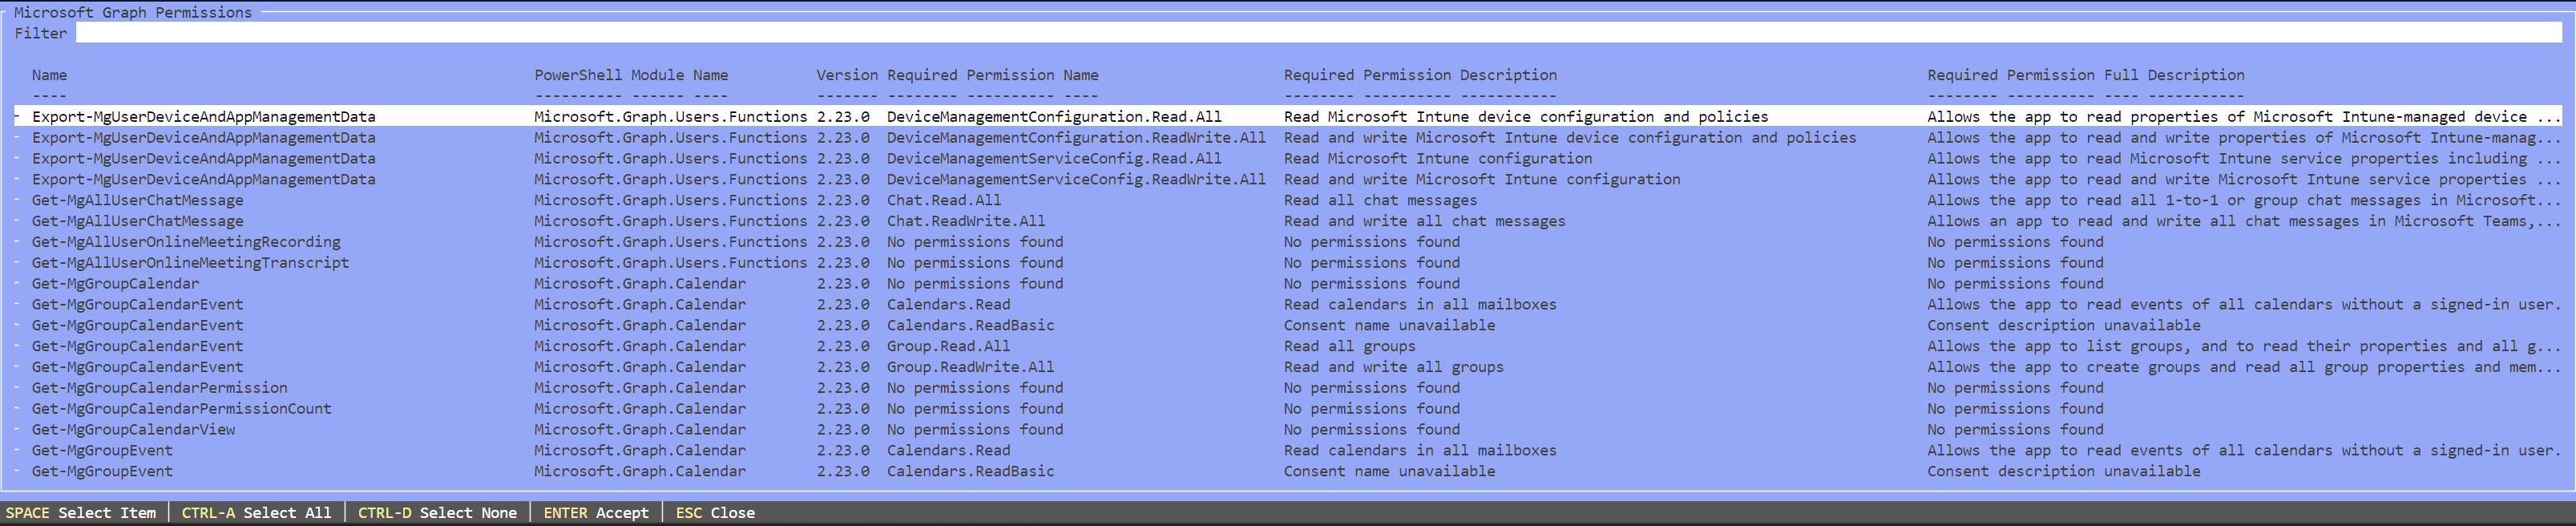The image size is (2576, 526).
Task: Select the Group.Read.All permission cell
Action: (x=948, y=347)
